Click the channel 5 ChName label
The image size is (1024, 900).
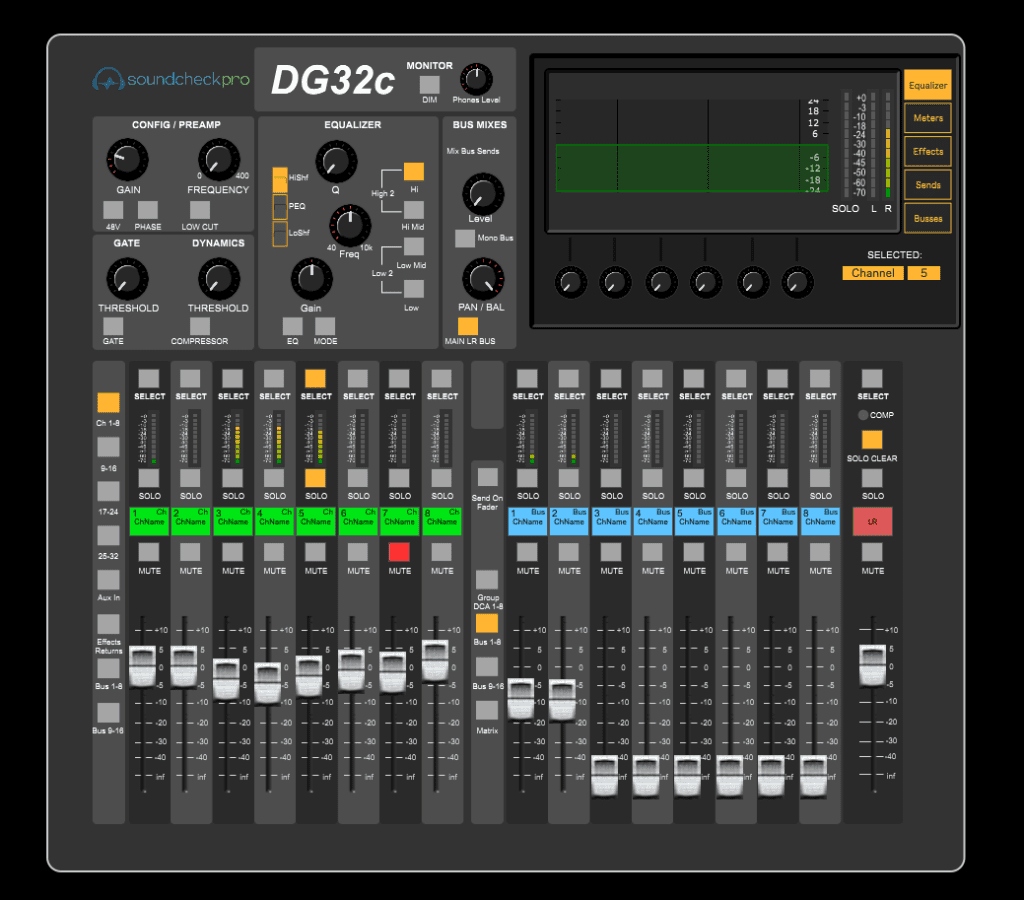pyautogui.click(x=316, y=521)
